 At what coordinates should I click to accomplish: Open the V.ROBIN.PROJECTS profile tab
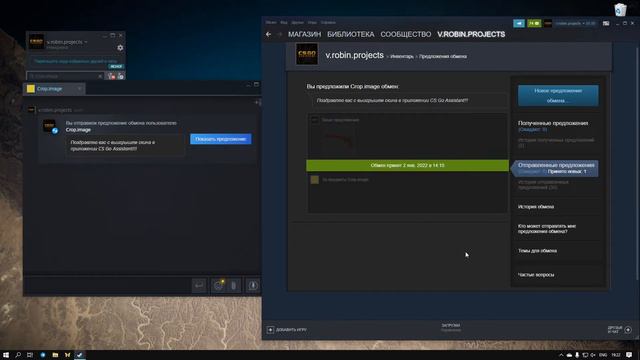[471, 35]
